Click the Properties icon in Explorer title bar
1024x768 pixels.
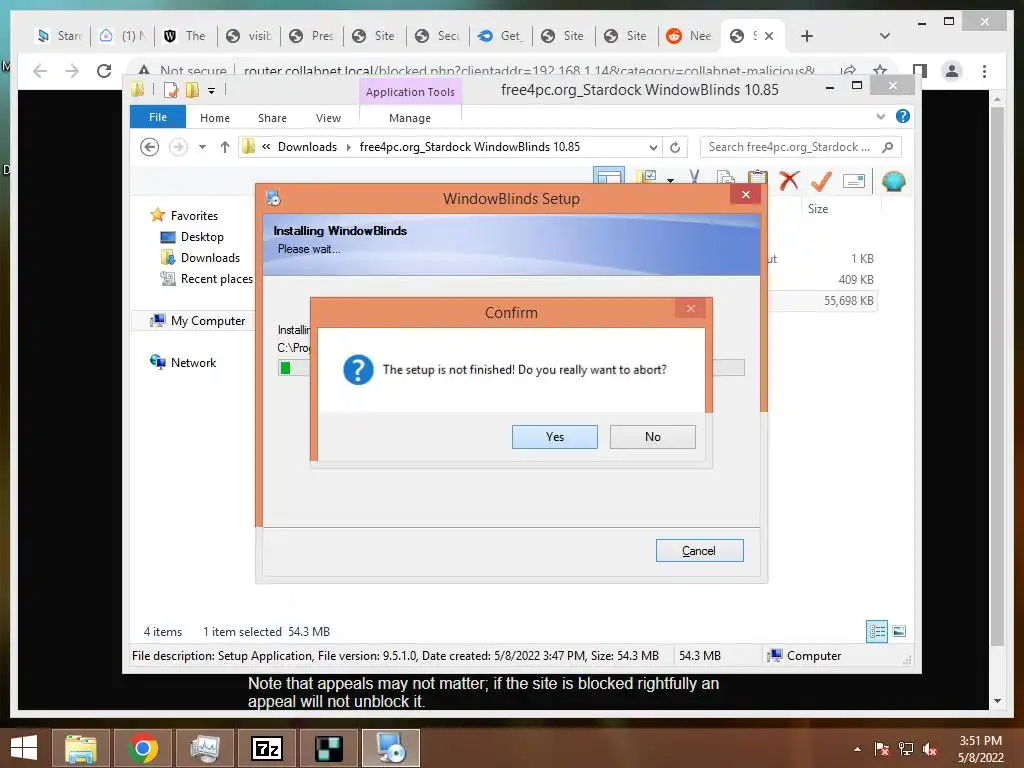[x=171, y=89]
